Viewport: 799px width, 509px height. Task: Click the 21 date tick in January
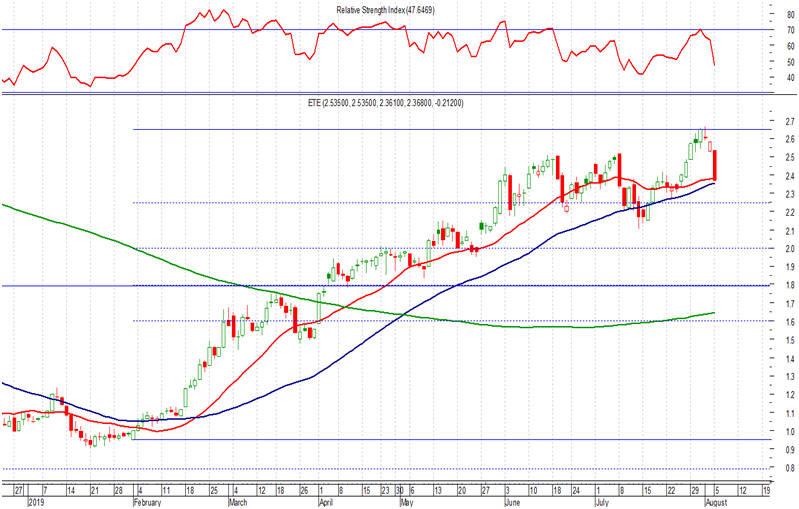pos(95,491)
